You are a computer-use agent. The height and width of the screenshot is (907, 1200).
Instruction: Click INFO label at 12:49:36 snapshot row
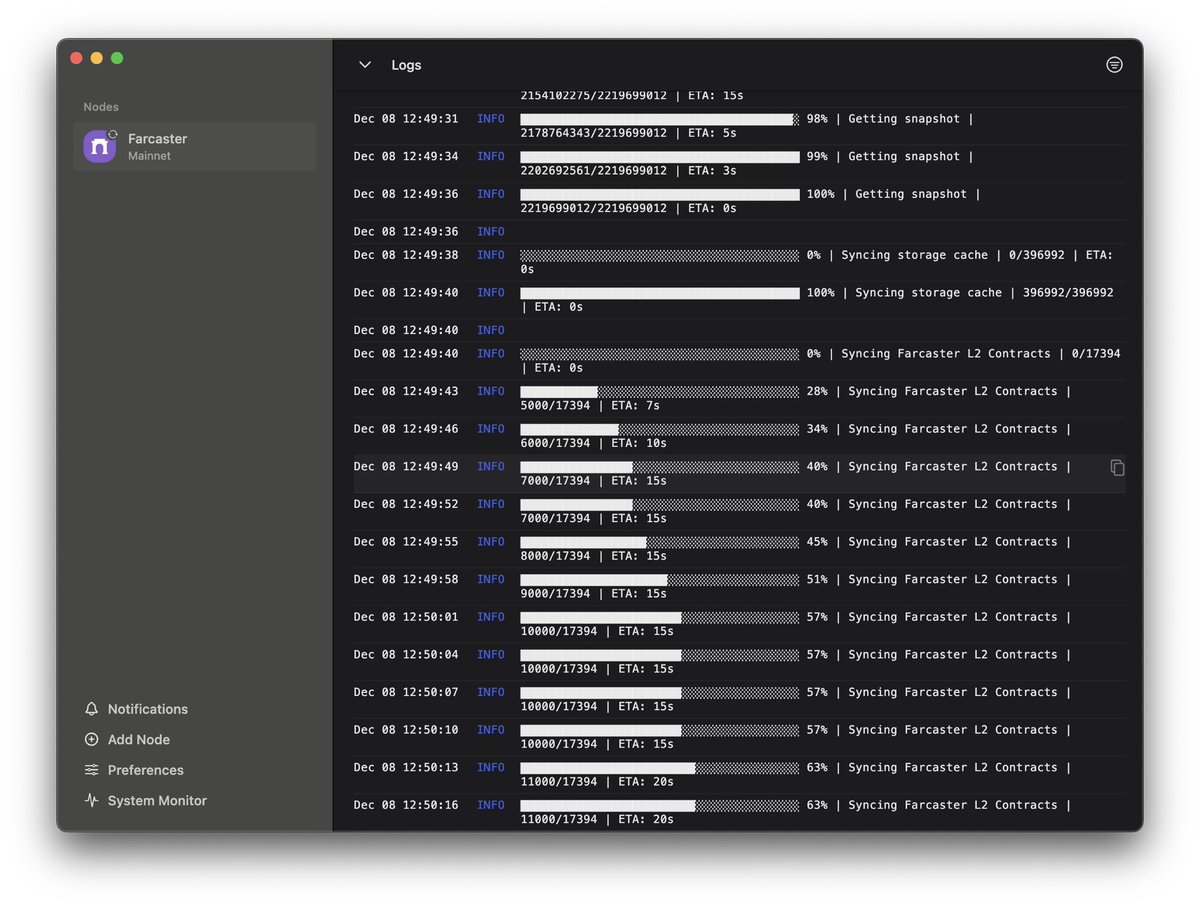tap(491, 194)
